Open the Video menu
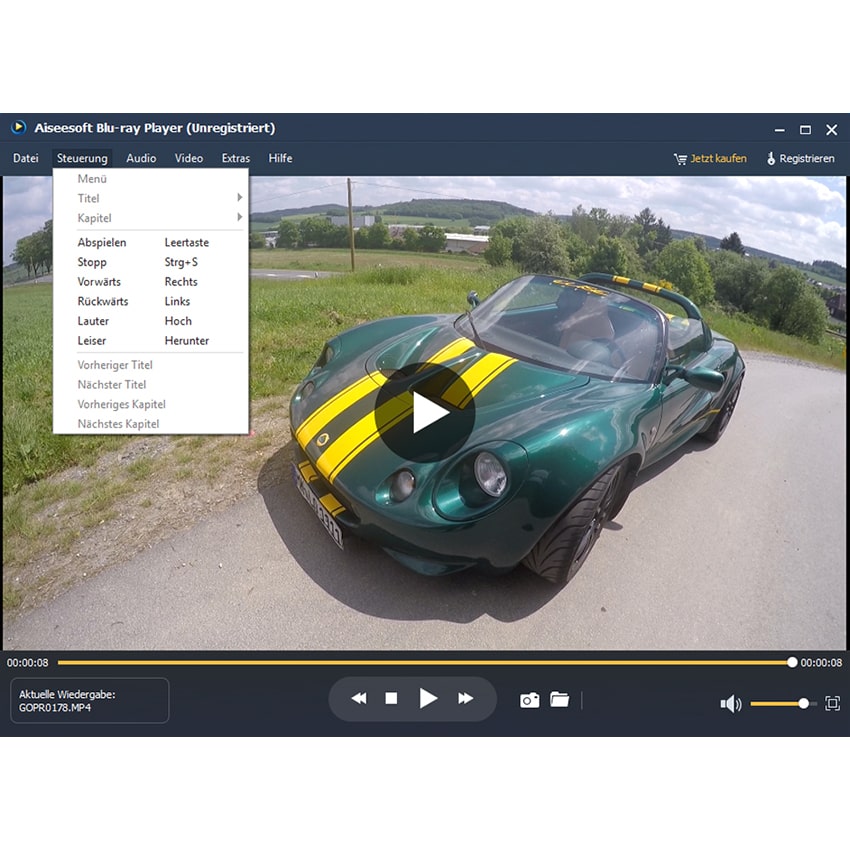This screenshot has width=850, height=850. coord(189,158)
